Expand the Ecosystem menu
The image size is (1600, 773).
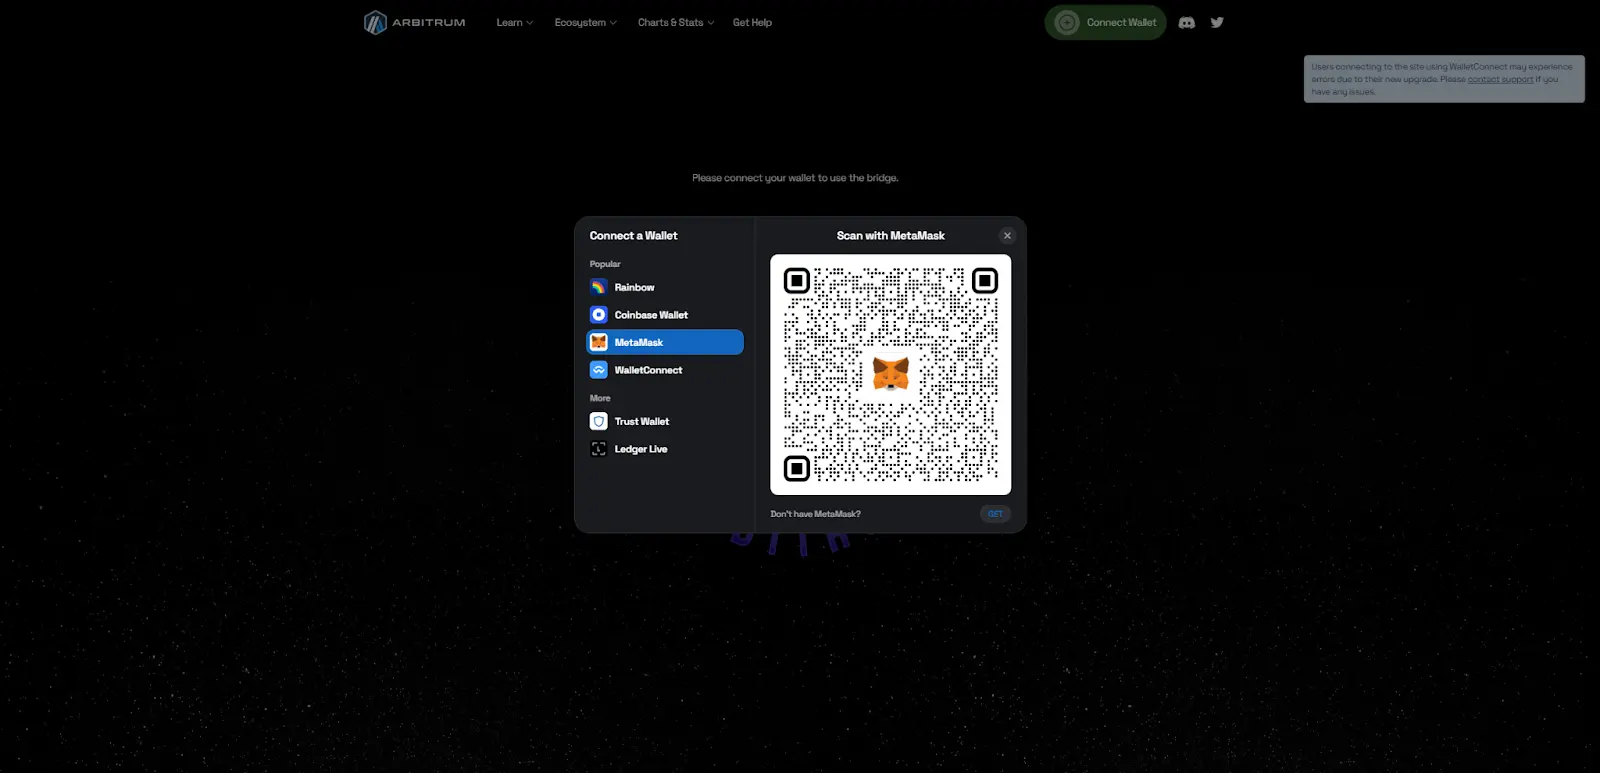coord(586,22)
